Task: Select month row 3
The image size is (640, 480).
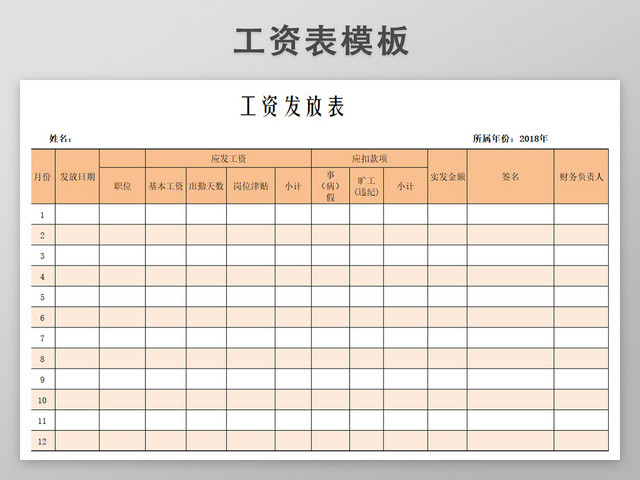Action: pos(320,256)
